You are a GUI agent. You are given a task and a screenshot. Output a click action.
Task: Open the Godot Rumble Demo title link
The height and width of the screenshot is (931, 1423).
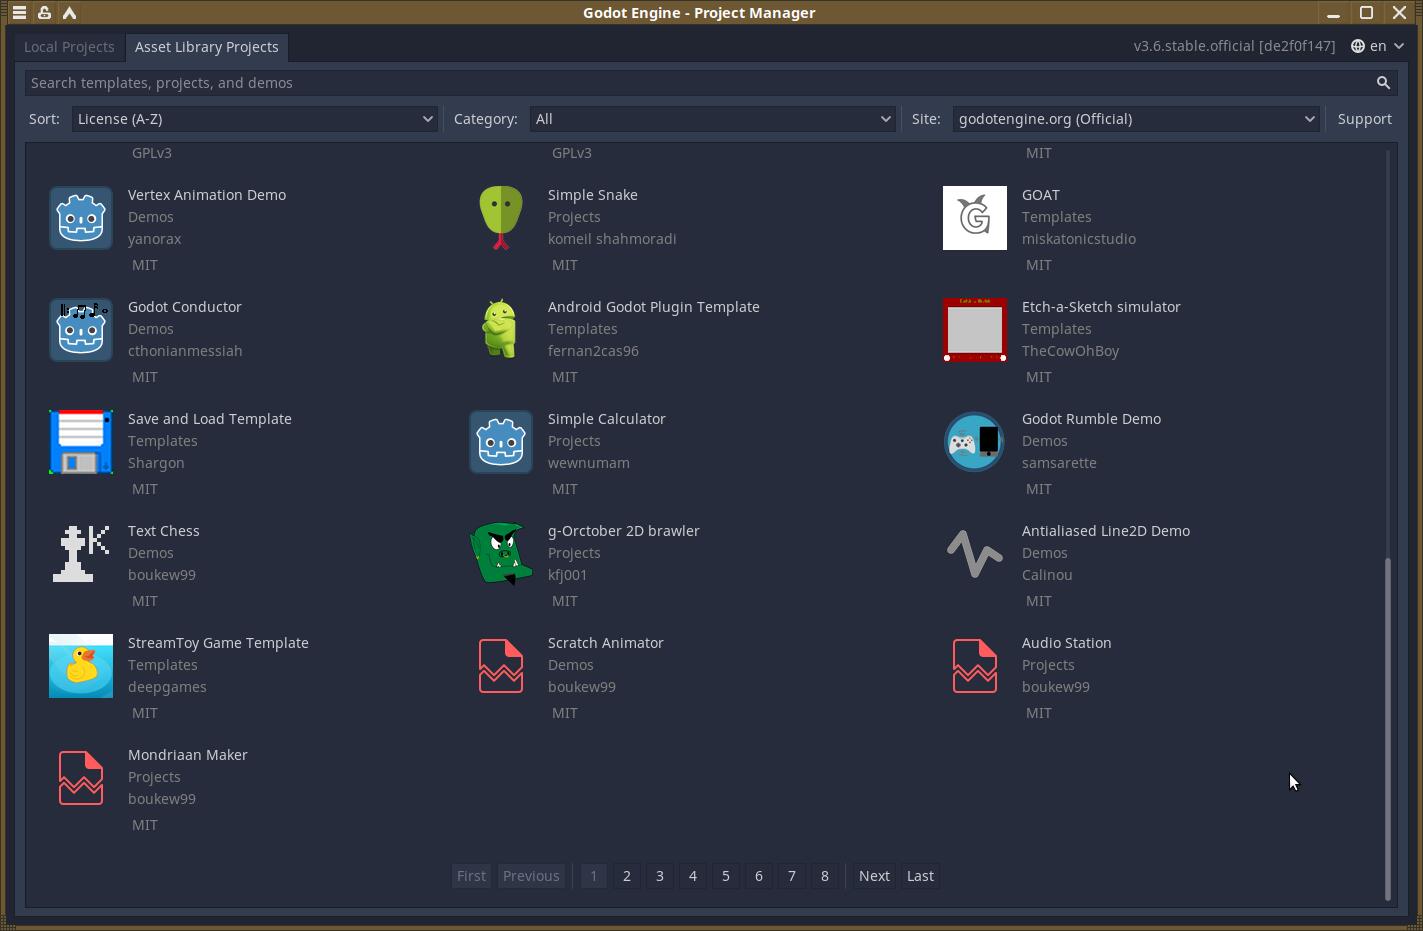[x=1091, y=419]
